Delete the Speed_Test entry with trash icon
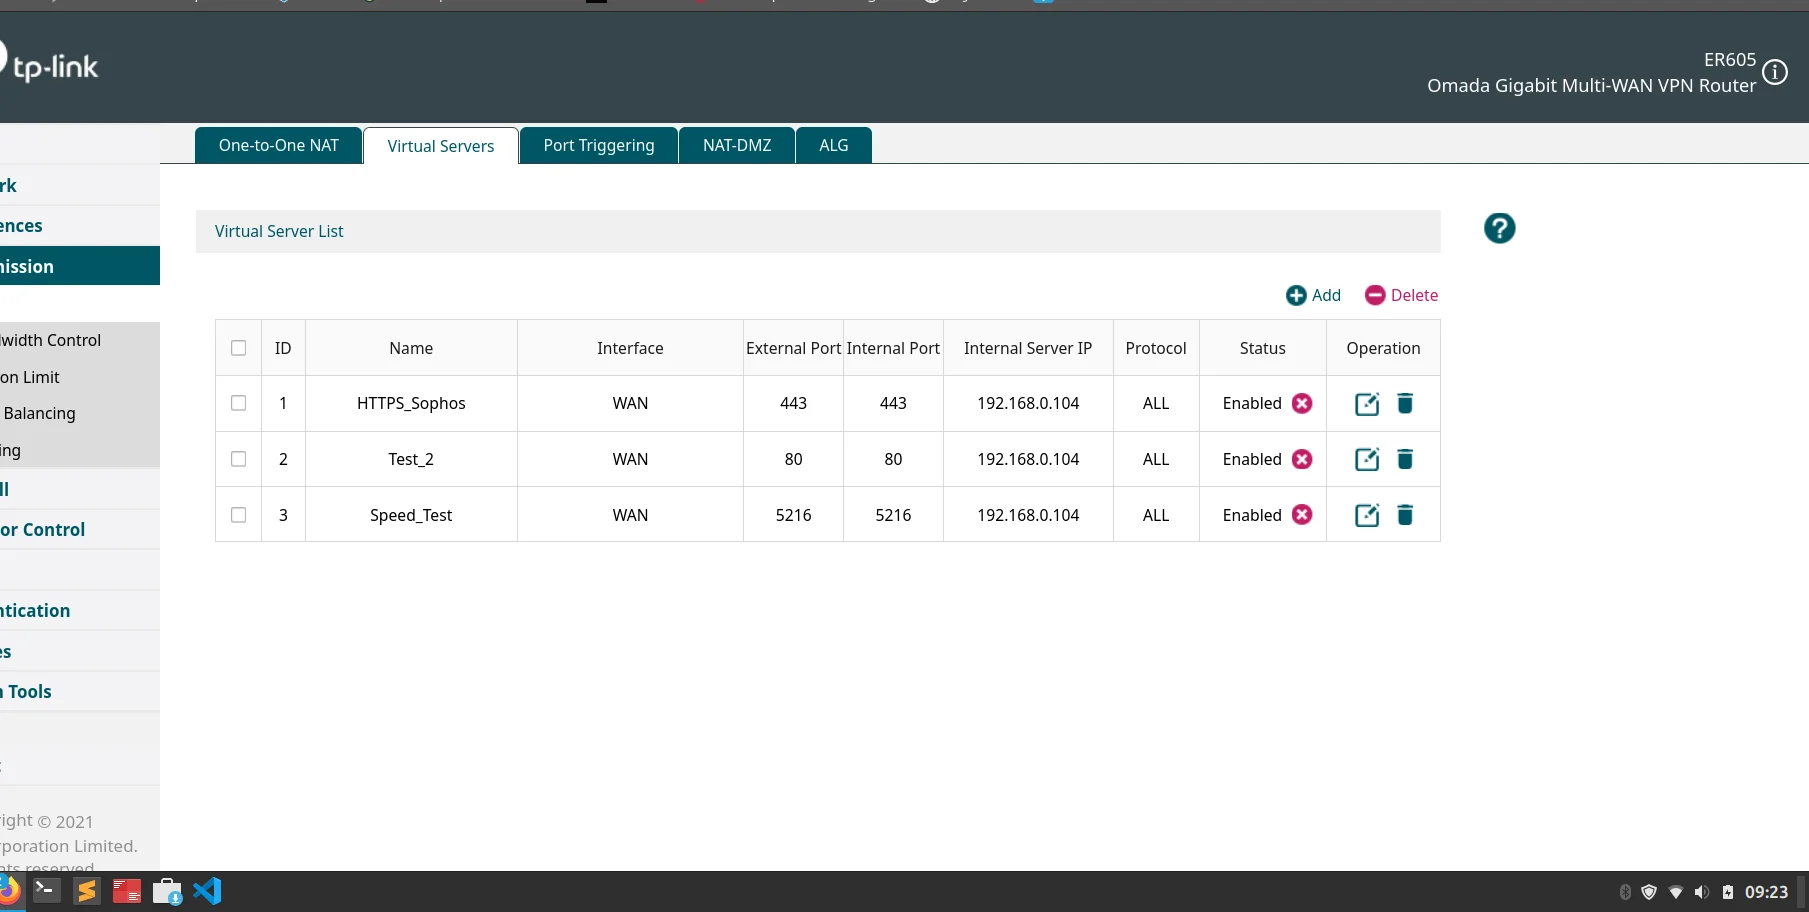The width and height of the screenshot is (1809, 912). 1405,515
